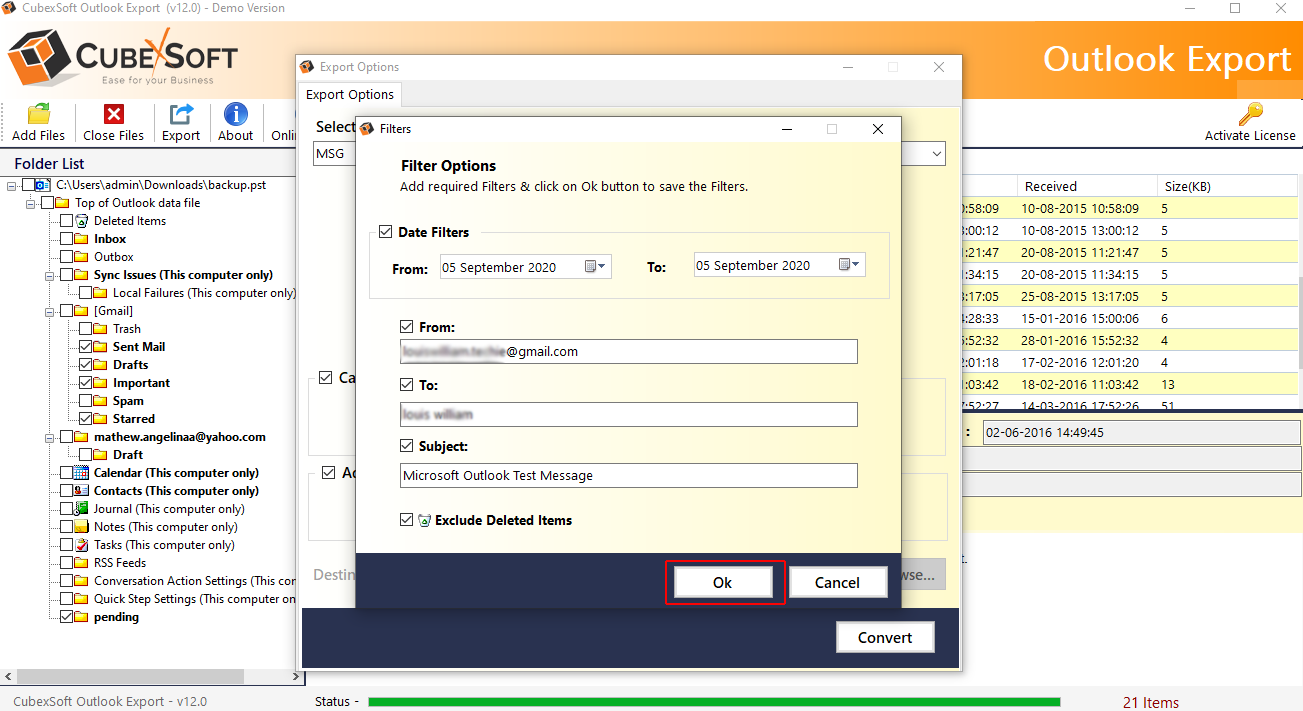Select the Deleted Items folder
Viewport: 1303px width, 711px height.
tap(130, 221)
